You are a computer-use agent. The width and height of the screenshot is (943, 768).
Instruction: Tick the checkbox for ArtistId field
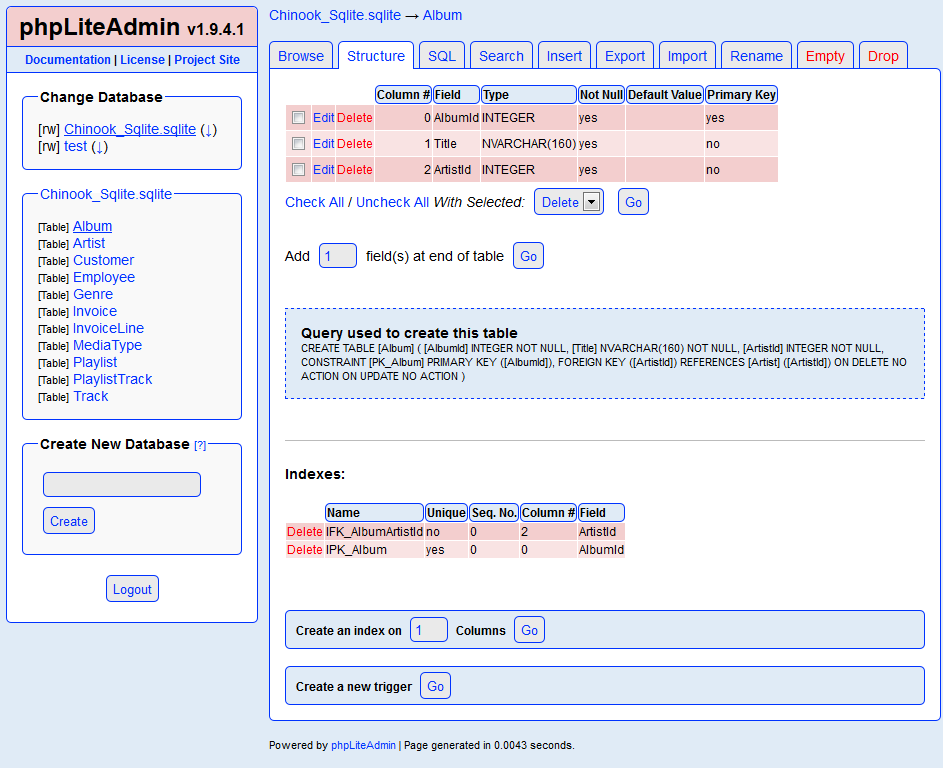click(298, 170)
